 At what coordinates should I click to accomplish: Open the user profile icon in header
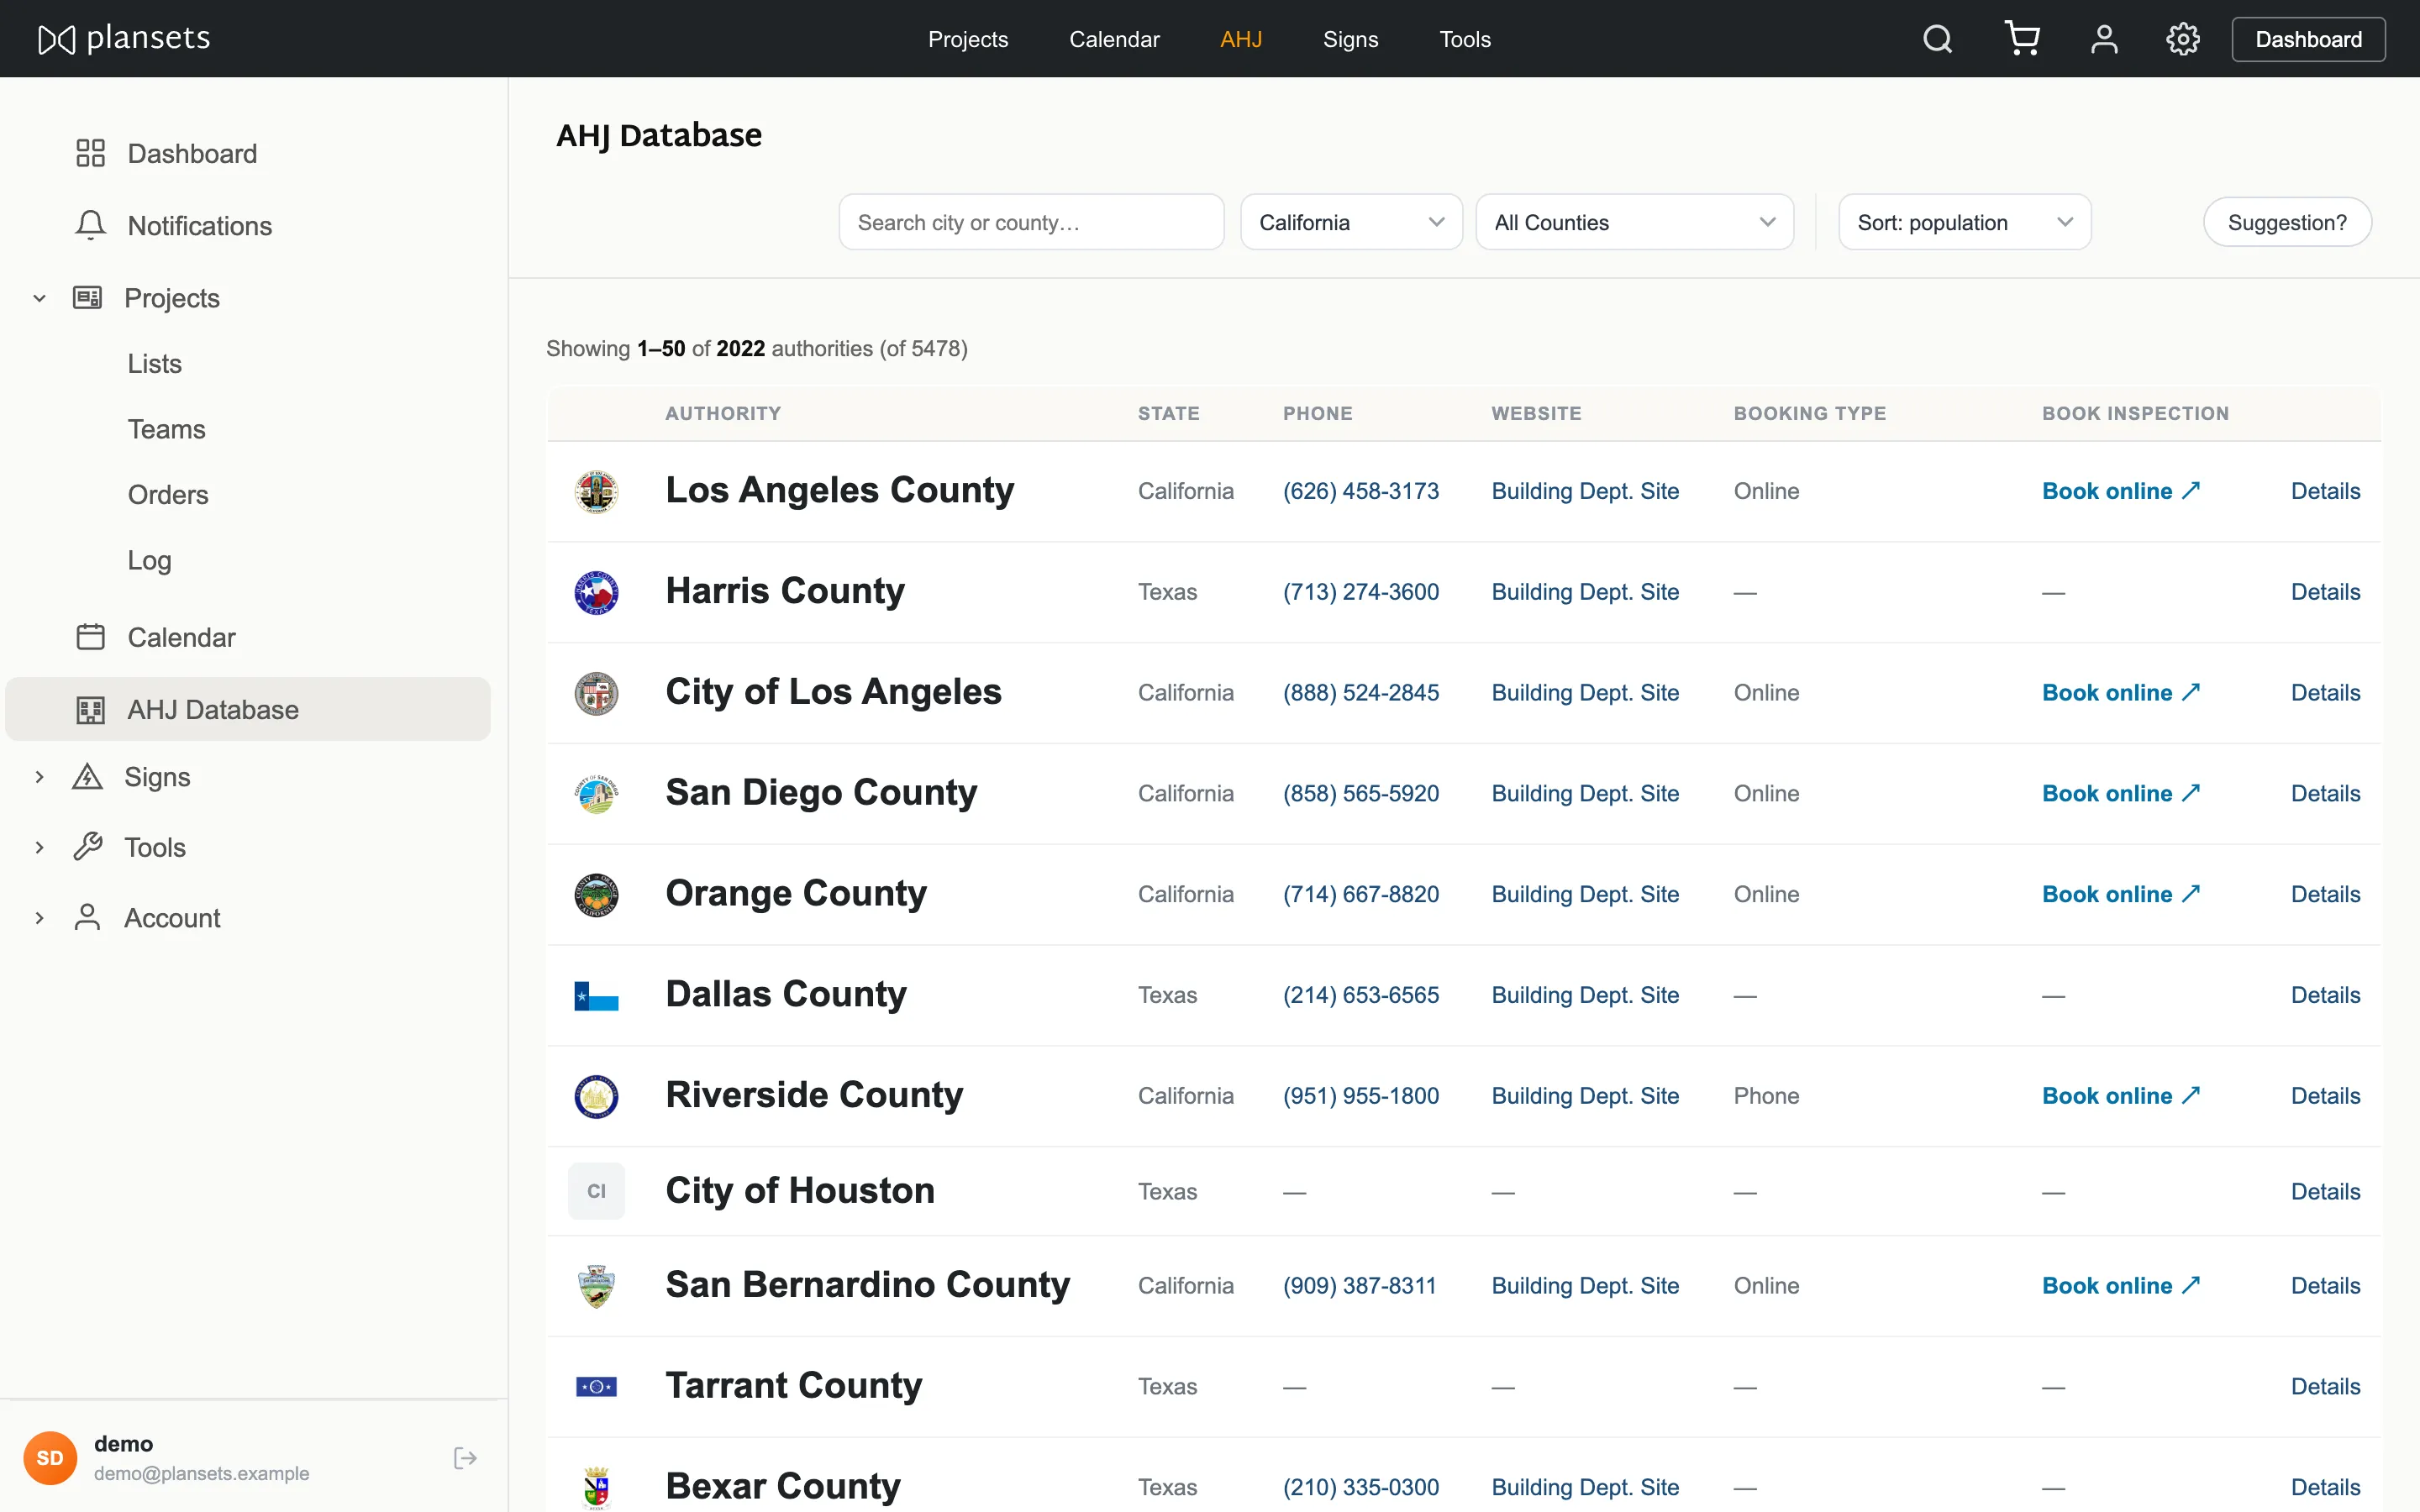click(2104, 39)
